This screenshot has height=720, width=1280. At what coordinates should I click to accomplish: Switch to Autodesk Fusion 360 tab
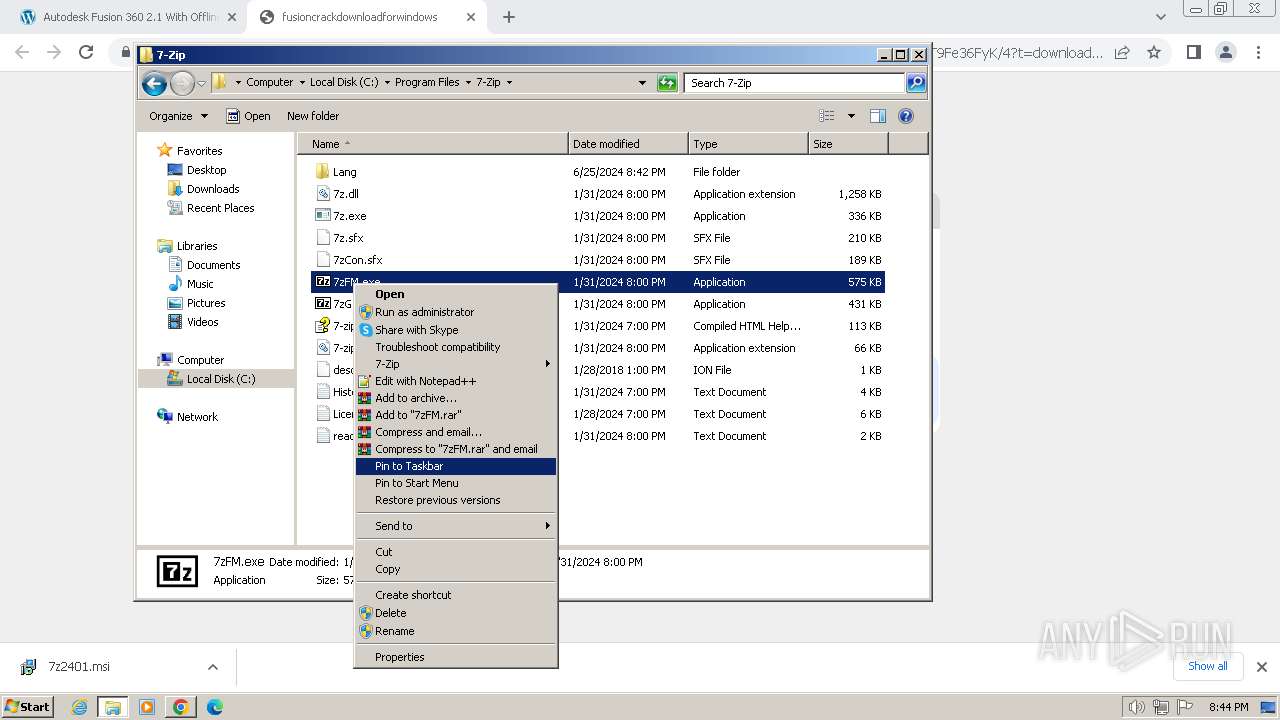tap(129, 17)
